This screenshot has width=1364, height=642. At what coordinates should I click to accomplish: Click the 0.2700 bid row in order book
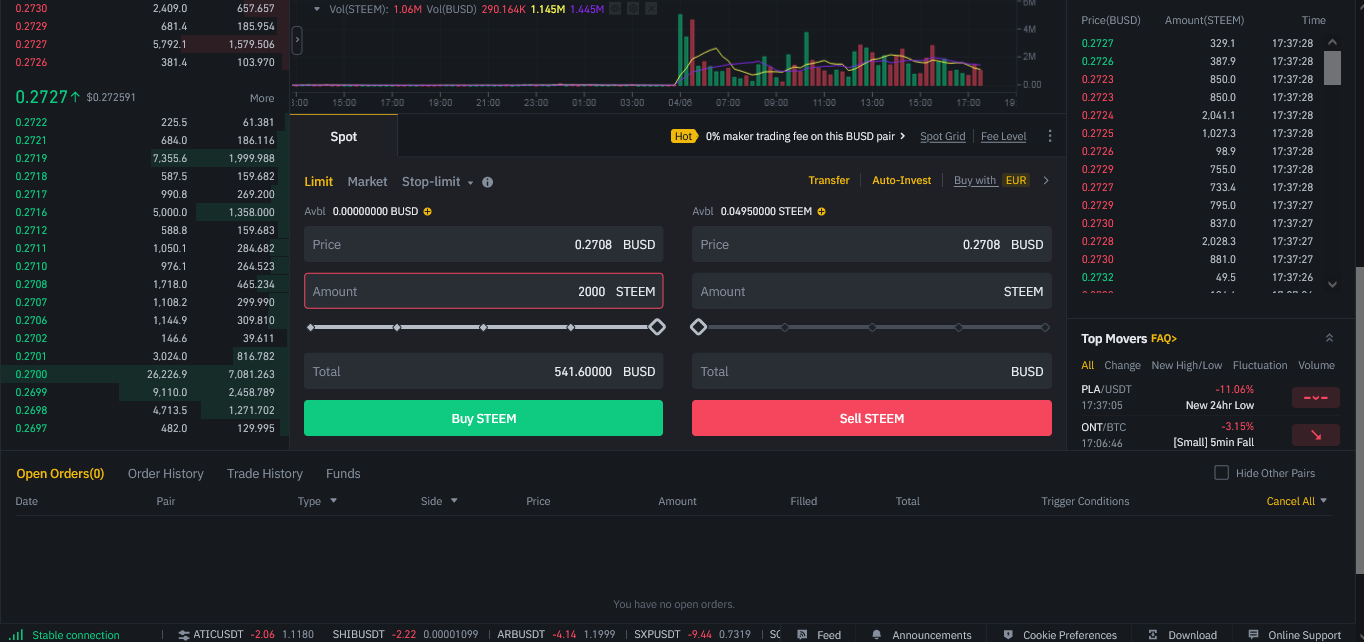[x=145, y=374]
